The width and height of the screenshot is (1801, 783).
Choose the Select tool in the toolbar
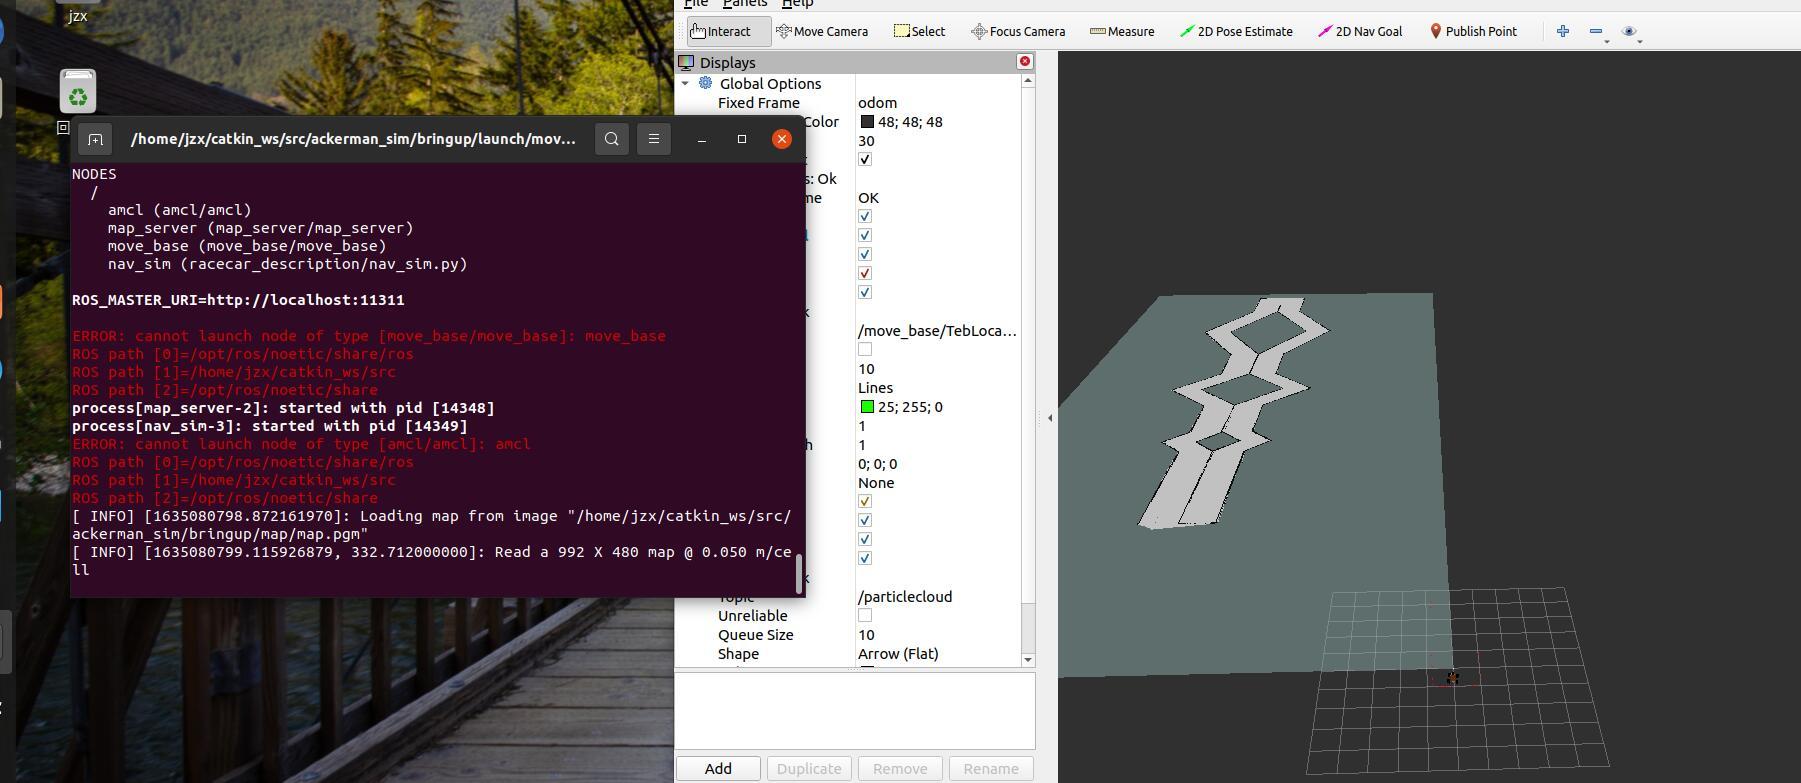(x=919, y=31)
